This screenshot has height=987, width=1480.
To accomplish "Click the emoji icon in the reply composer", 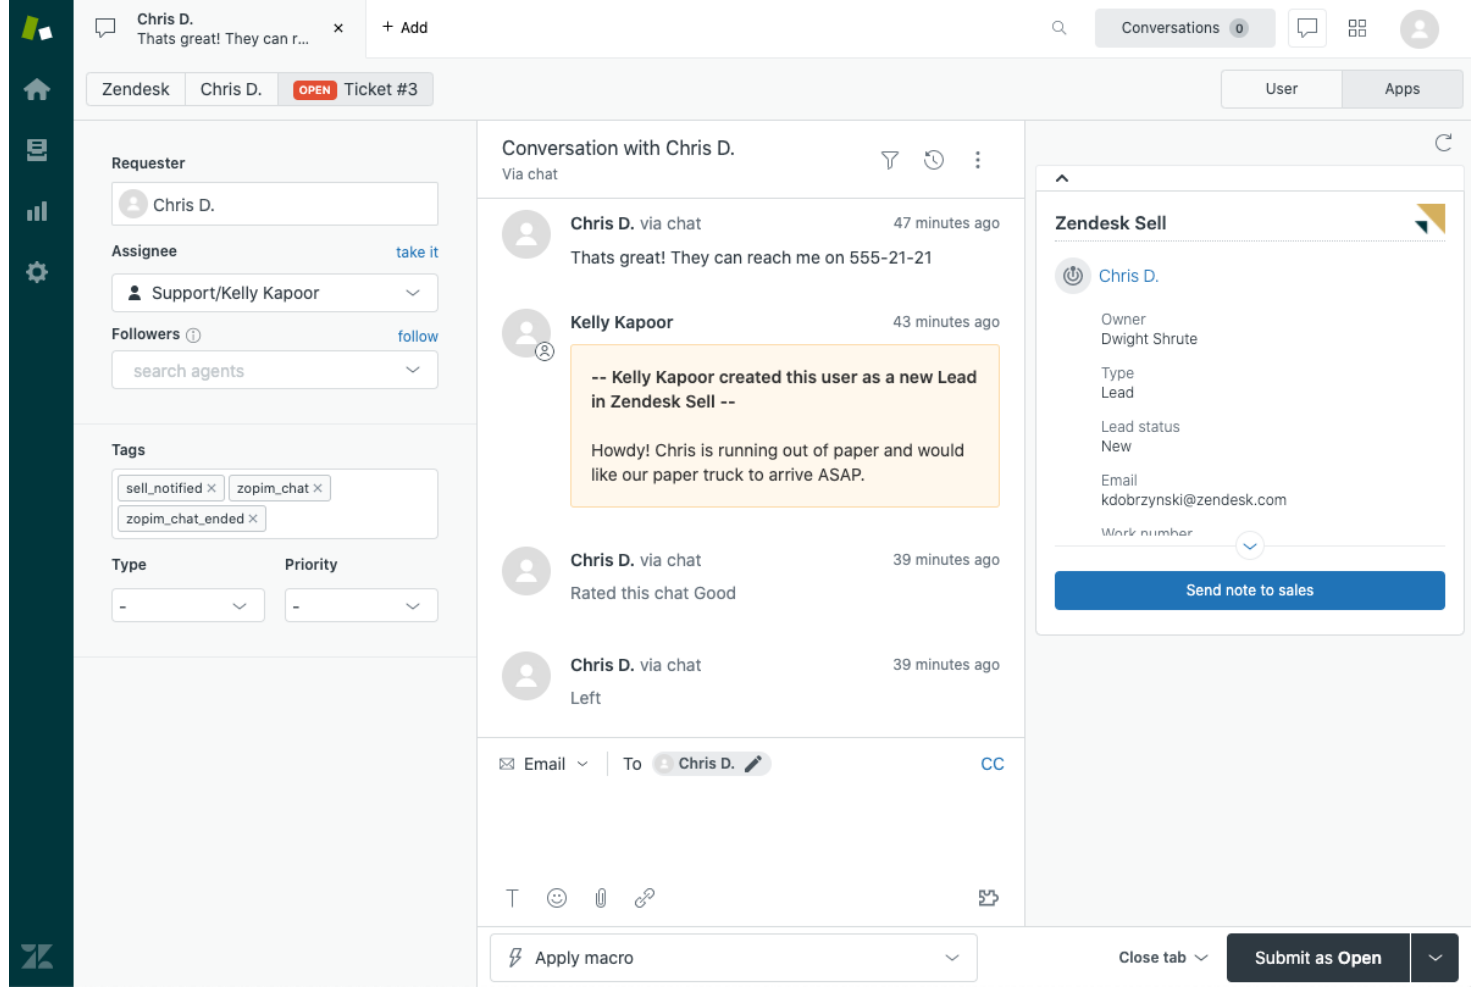I will click(556, 897).
